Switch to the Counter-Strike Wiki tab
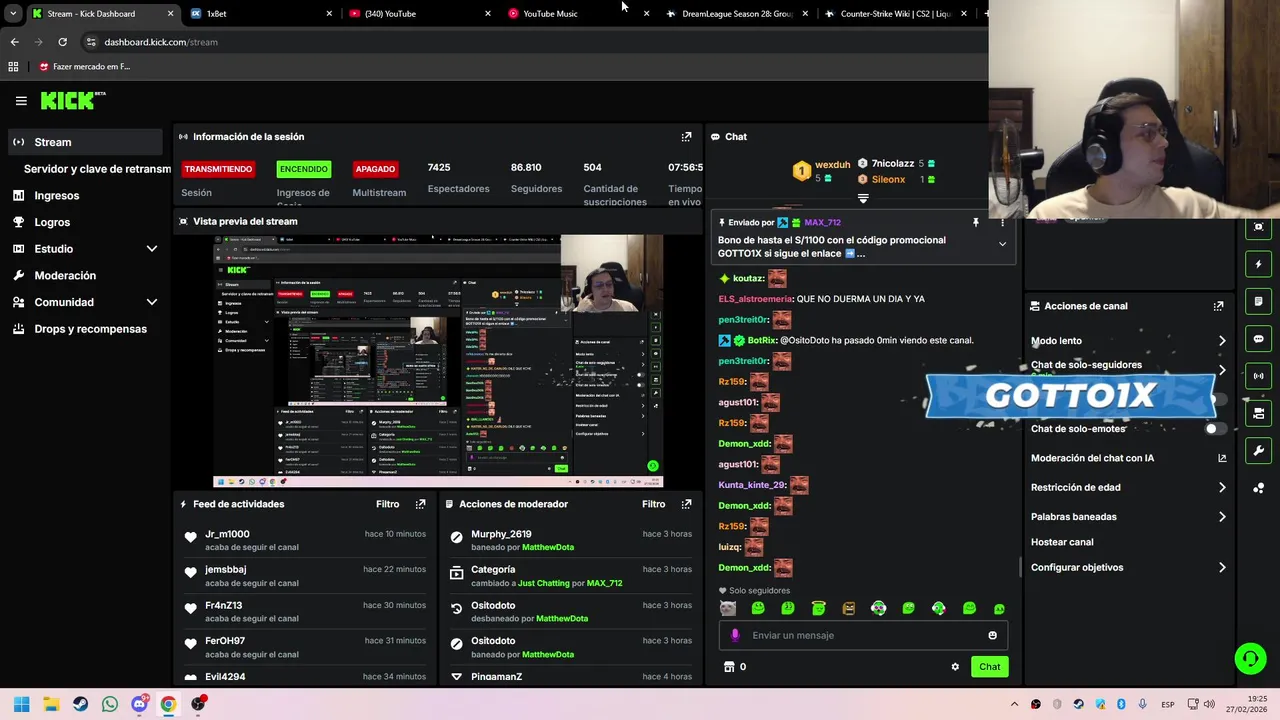Image resolution: width=1280 pixels, height=720 pixels. [x=896, y=14]
